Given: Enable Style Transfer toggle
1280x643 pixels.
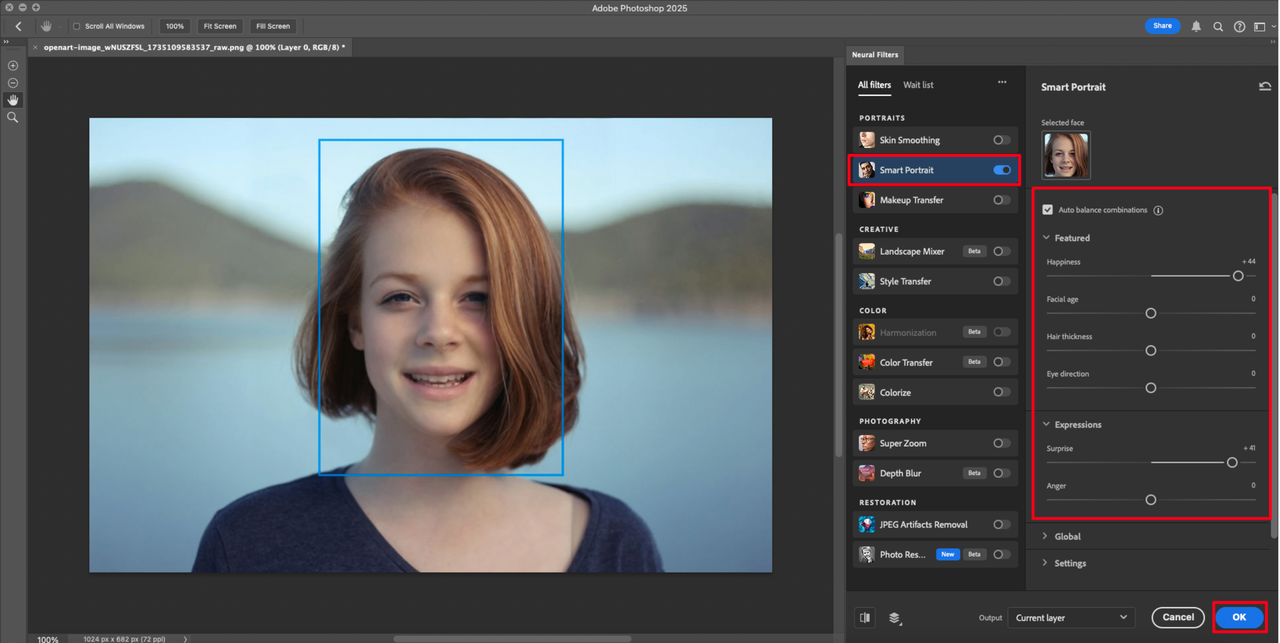Looking at the screenshot, I should click(x=1002, y=281).
